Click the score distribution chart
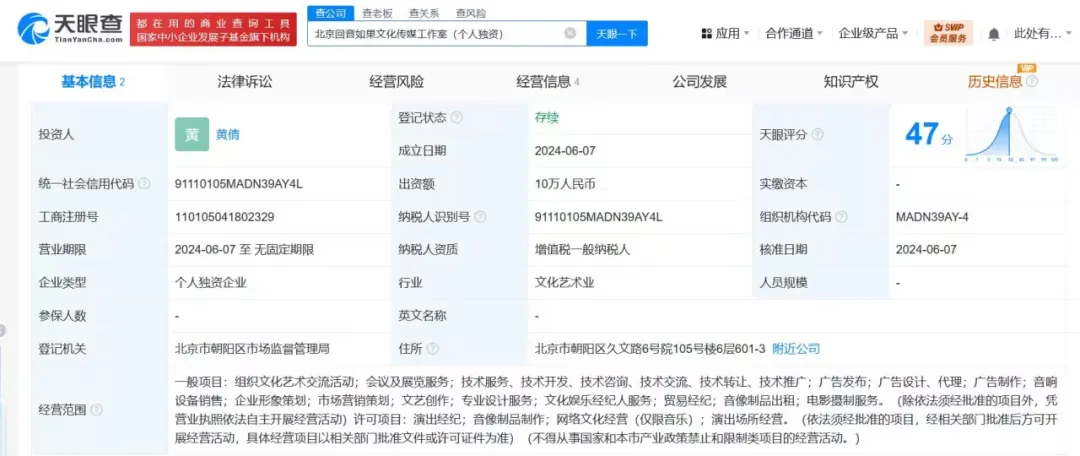Image resolution: width=1080 pixels, height=456 pixels. 1011,134
